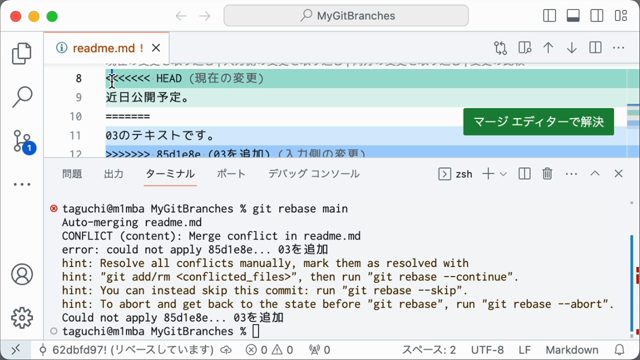This screenshot has width=640, height=360.
Task: Close the bottom panel X
Action: [x=618, y=174]
